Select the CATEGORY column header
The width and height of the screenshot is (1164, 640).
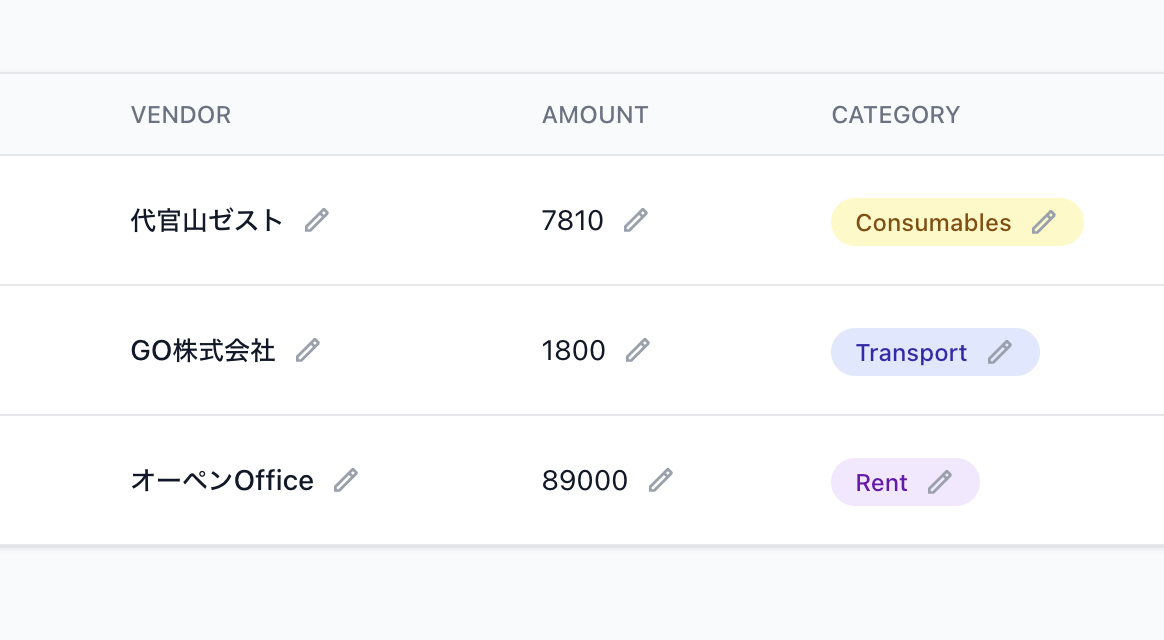point(895,115)
